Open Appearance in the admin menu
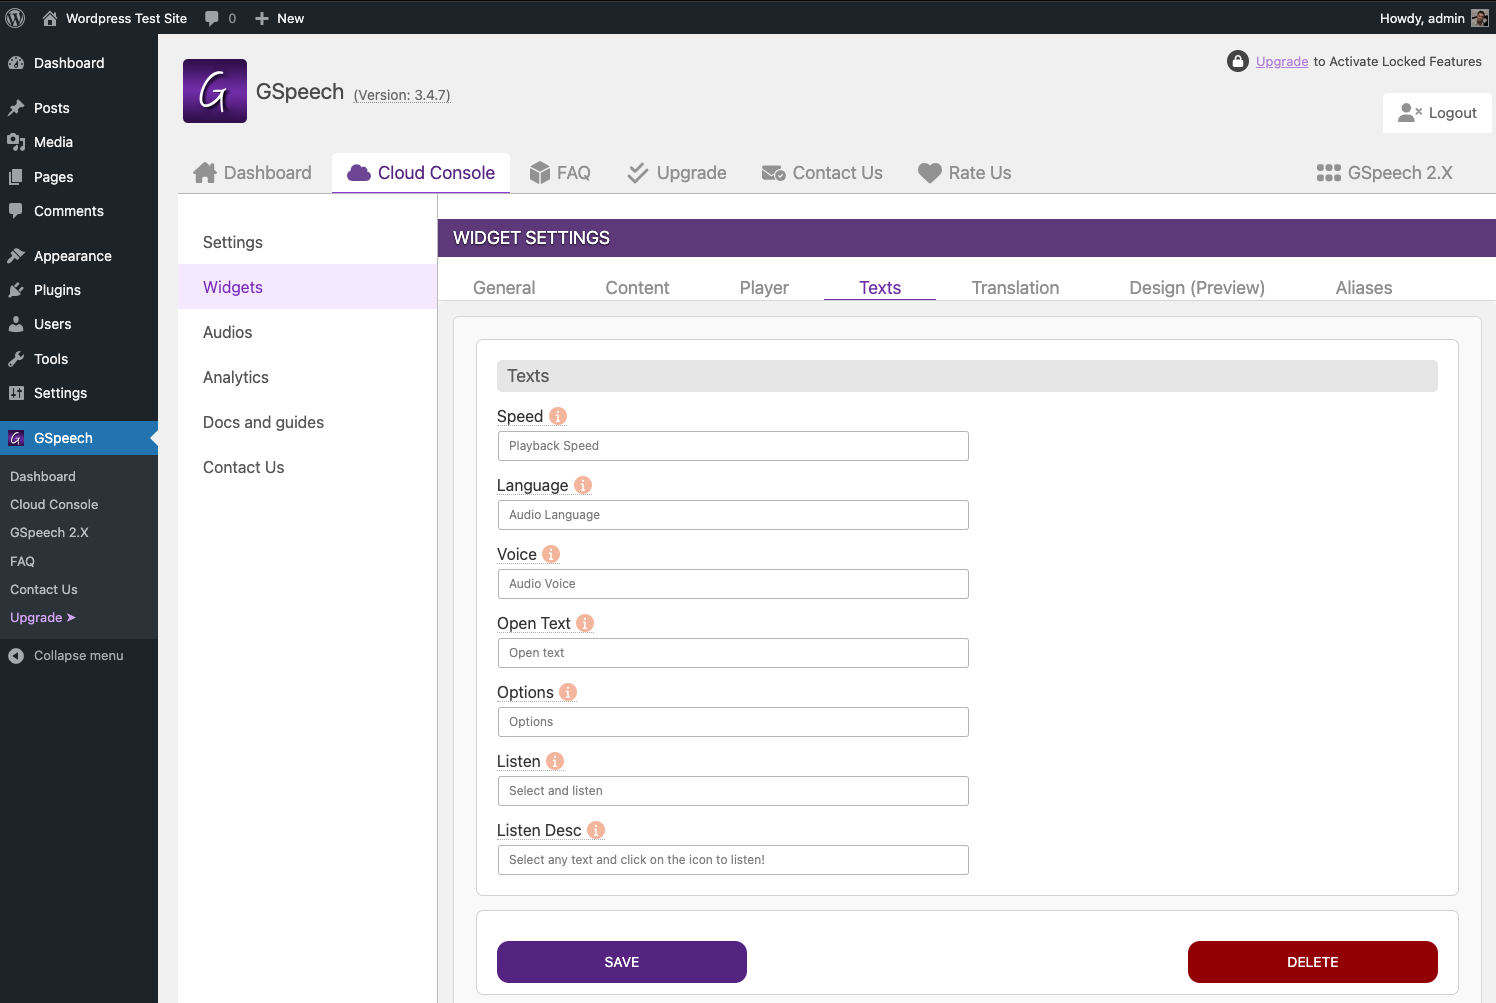 tap(79, 256)
